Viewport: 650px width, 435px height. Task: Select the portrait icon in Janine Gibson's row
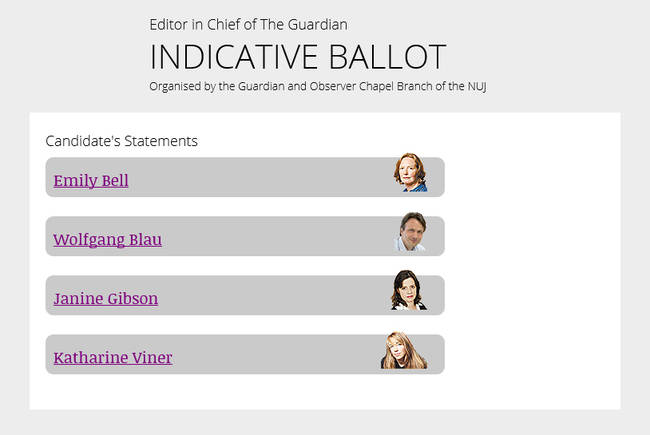409,291
